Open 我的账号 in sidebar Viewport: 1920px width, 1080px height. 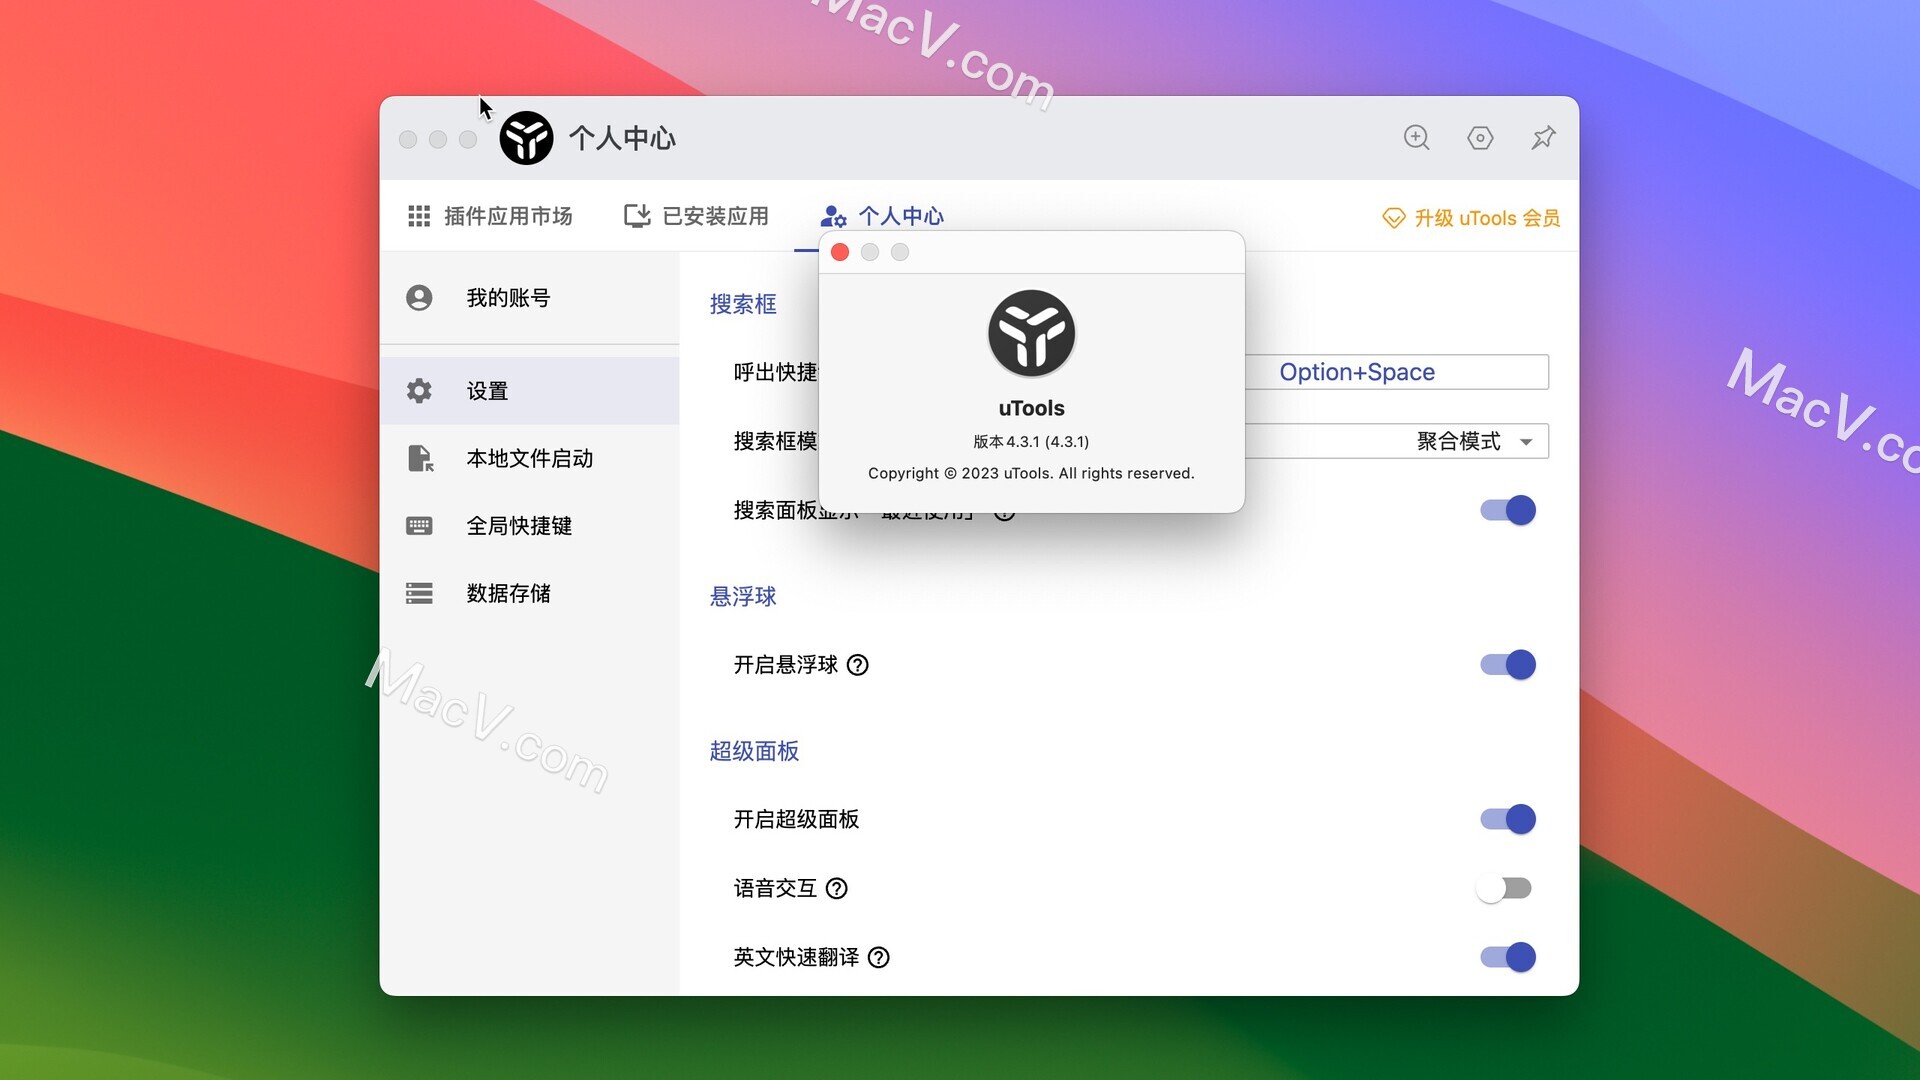[x=530, y=298]
